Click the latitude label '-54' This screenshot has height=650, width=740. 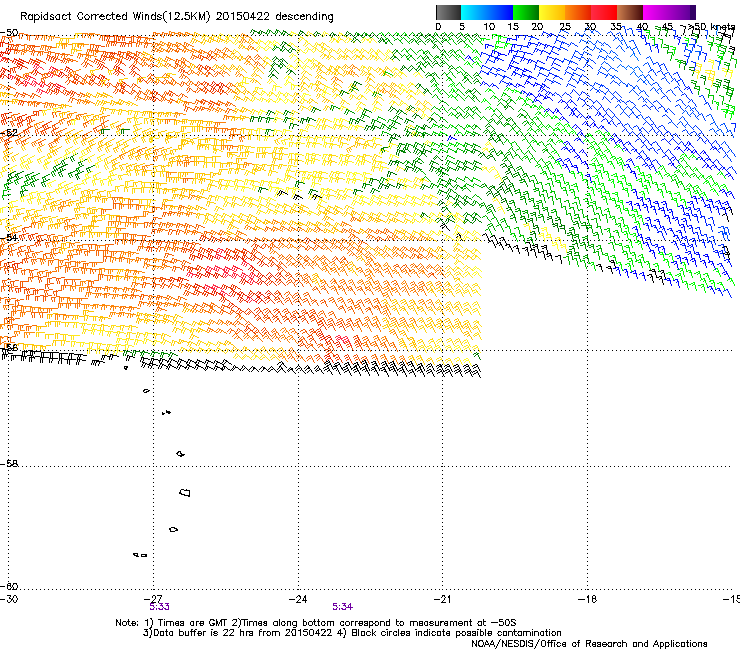point(9,238)
